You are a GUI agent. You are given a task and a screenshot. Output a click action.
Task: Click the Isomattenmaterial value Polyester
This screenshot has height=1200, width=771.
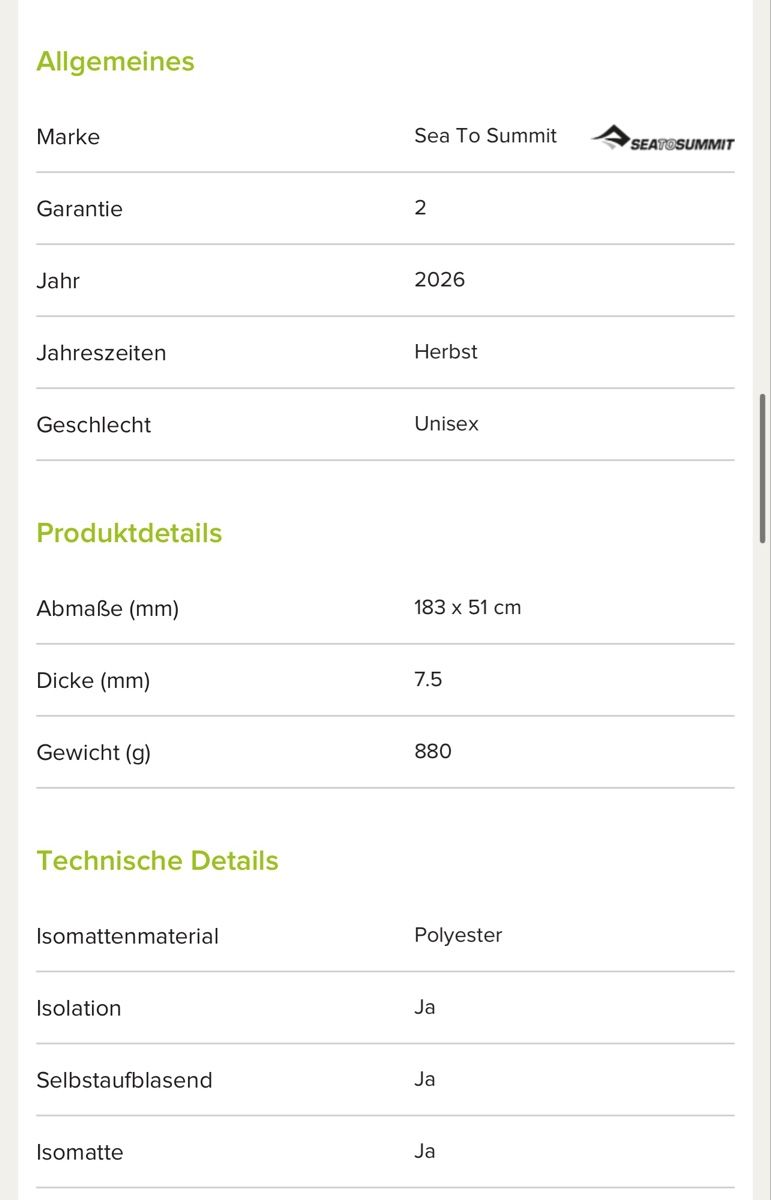pos(458,936)
